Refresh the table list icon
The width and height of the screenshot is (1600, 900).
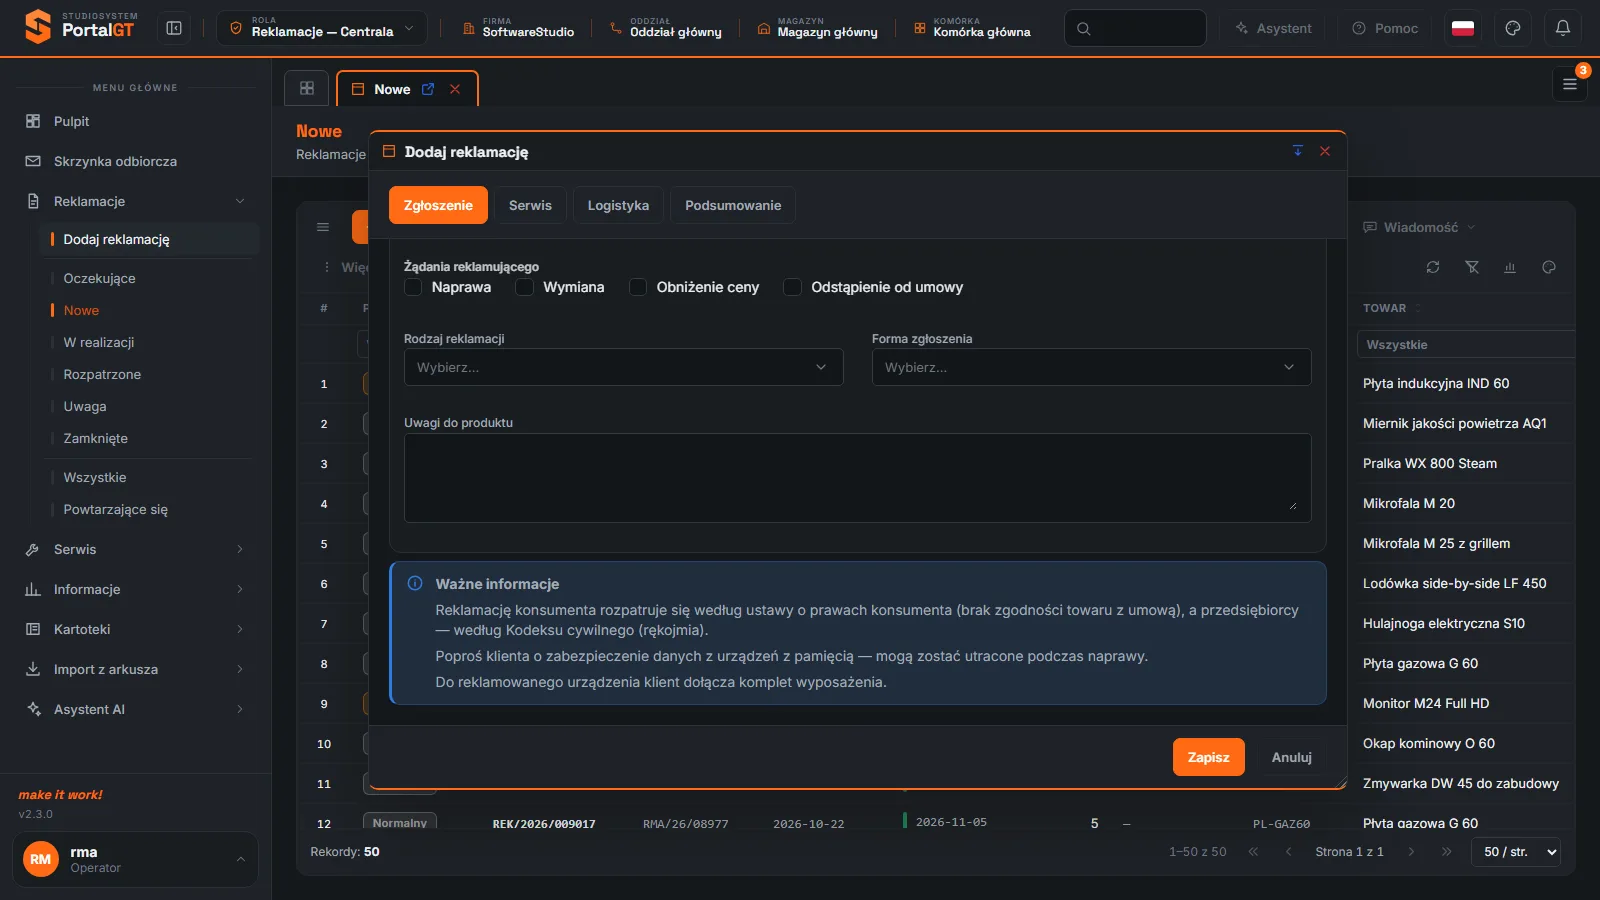coord(1433,267)
